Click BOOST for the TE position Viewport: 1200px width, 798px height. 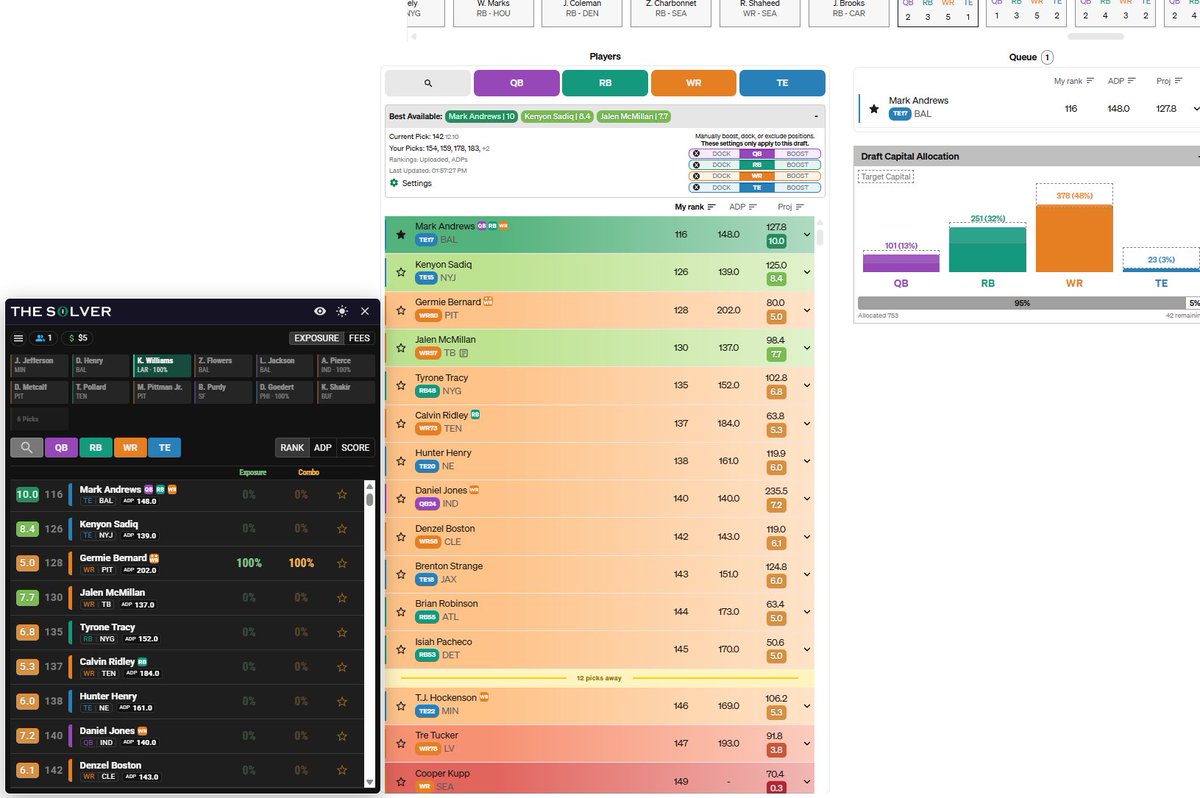pos(797,187)
